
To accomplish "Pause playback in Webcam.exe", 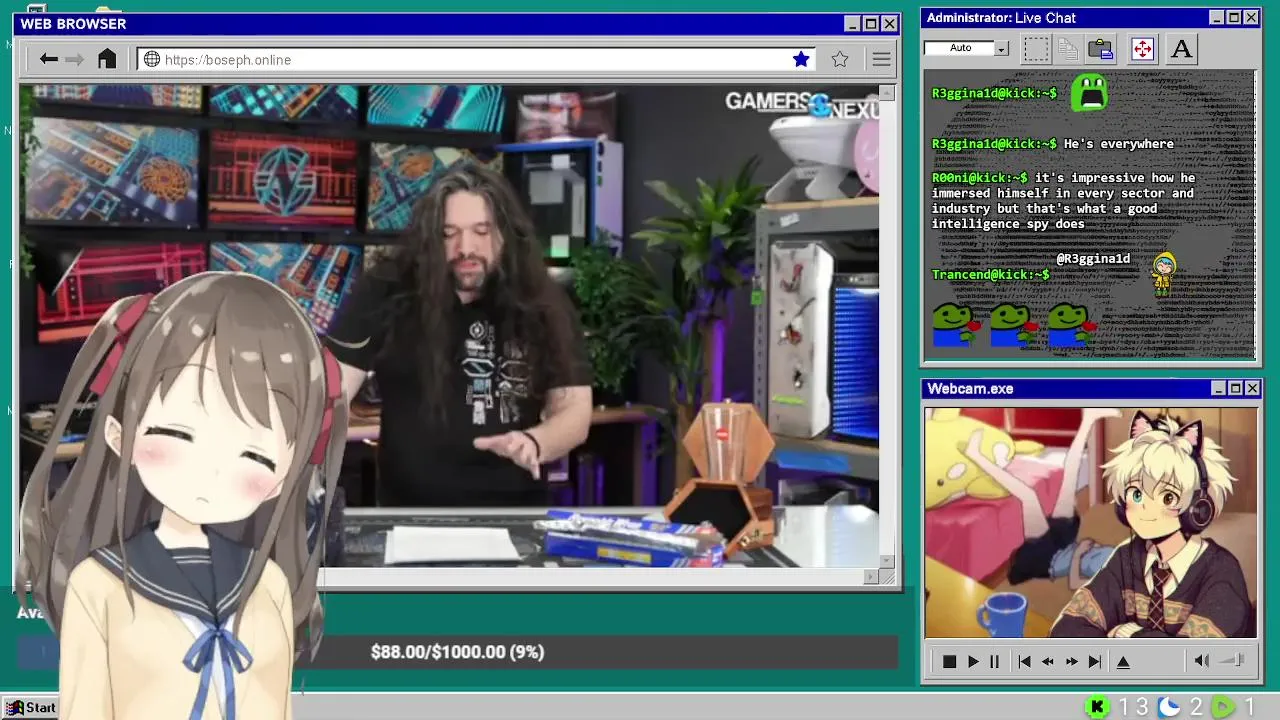I will pos(994,662).
